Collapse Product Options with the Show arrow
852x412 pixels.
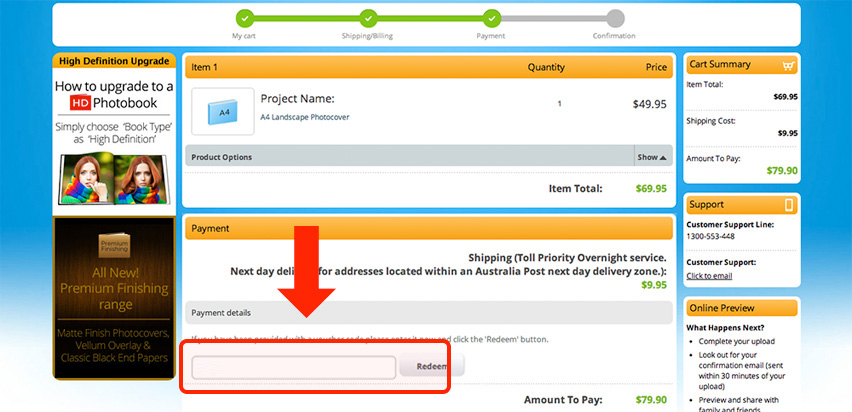(x=652, y=157)
